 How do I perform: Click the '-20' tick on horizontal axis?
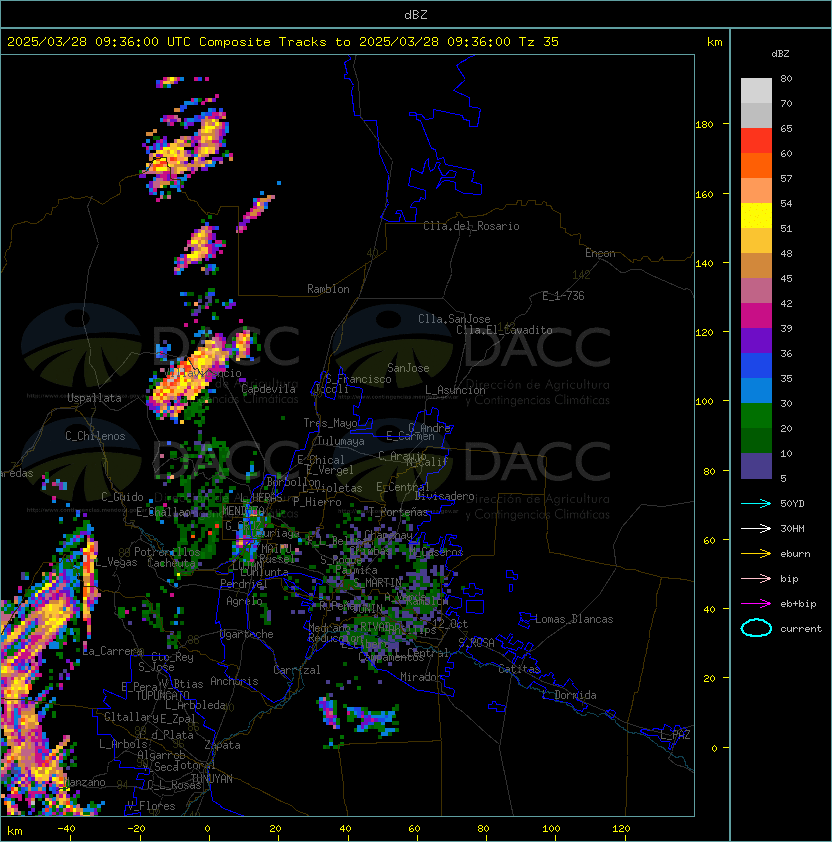point(136,829)
